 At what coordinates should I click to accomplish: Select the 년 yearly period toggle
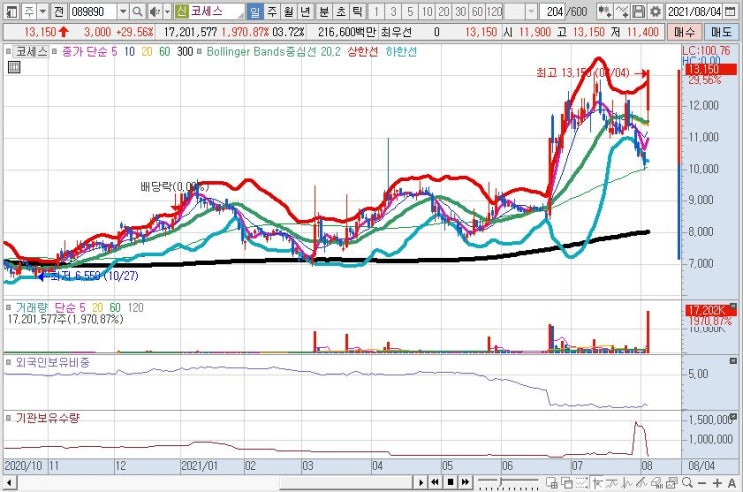[x=305, y=11]
